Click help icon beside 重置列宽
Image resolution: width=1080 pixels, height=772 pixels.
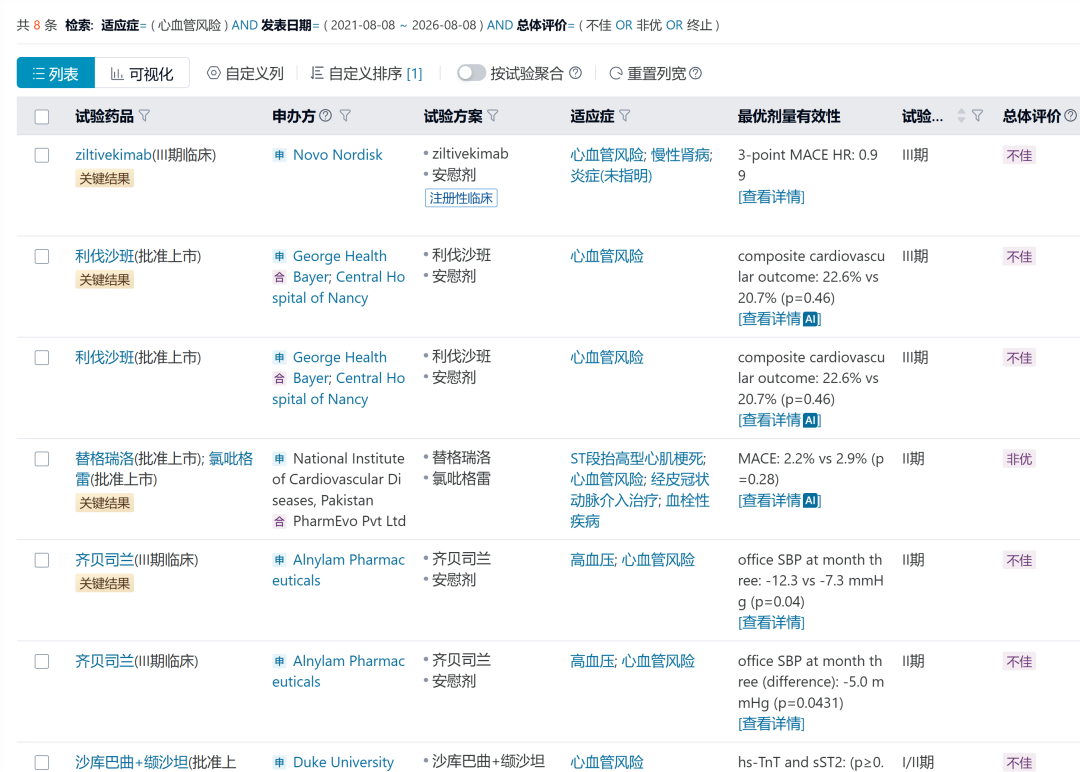[696, 73]
